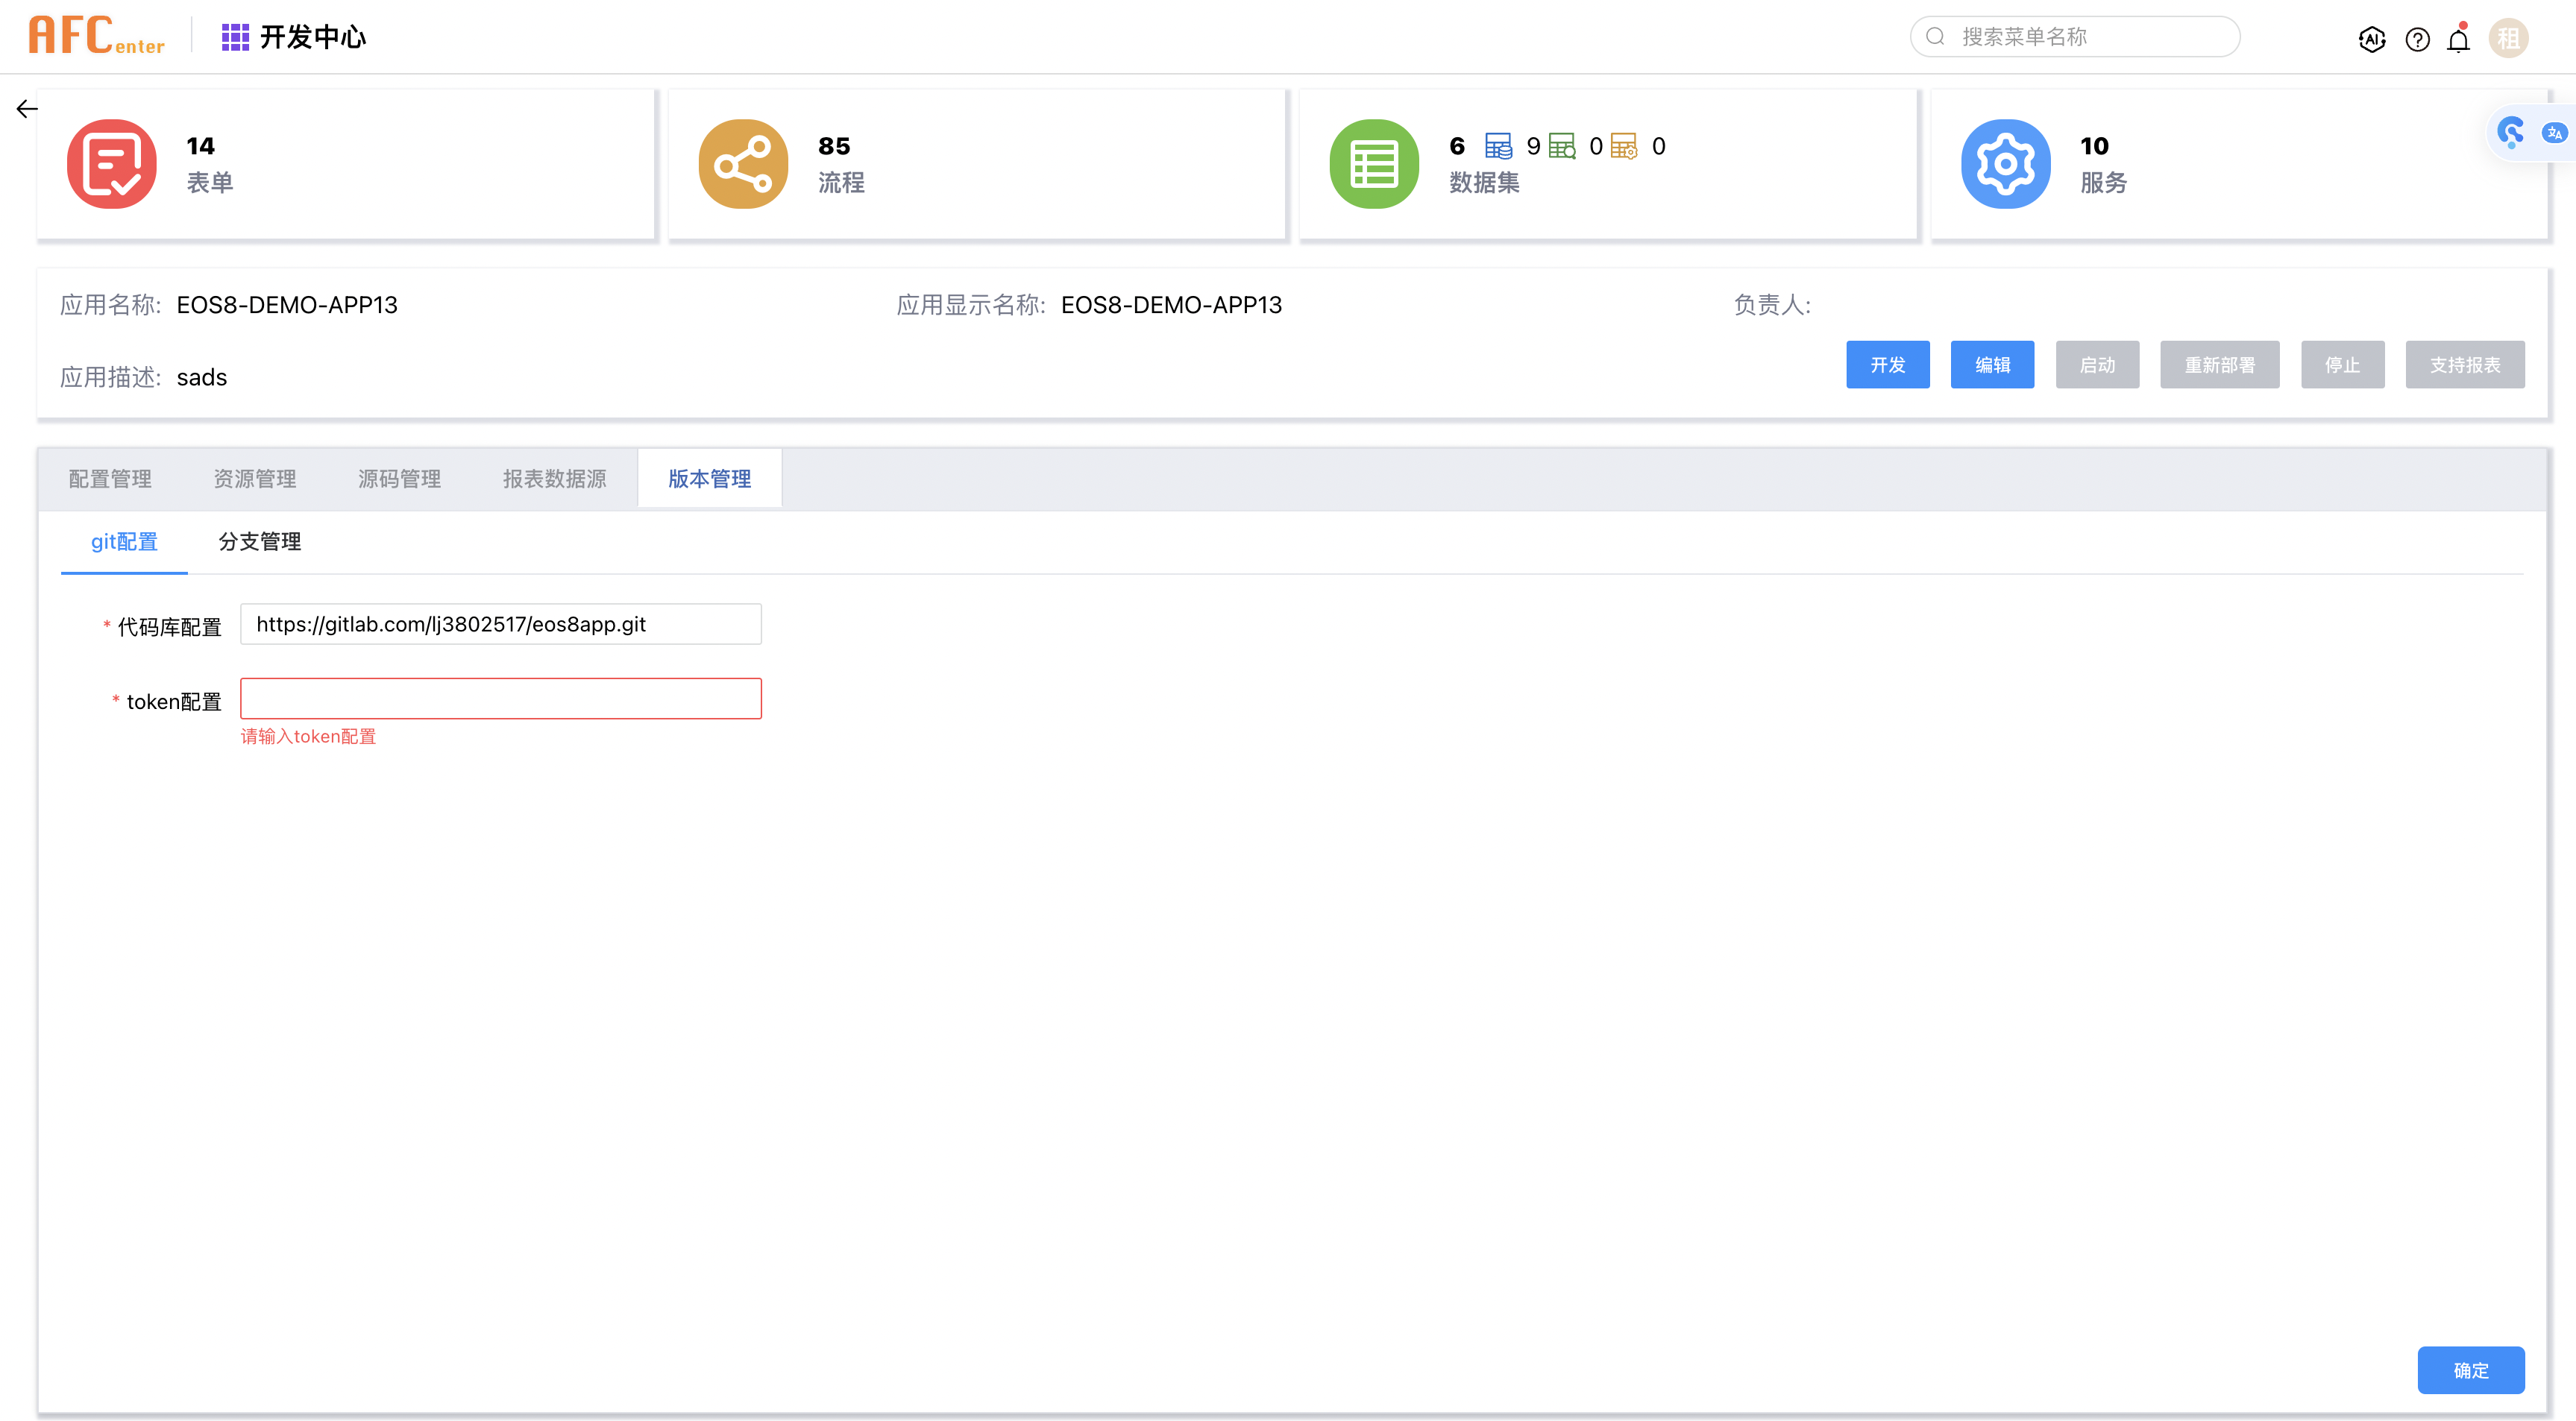Click the empty token配置 input field

(x=500, y=698)
